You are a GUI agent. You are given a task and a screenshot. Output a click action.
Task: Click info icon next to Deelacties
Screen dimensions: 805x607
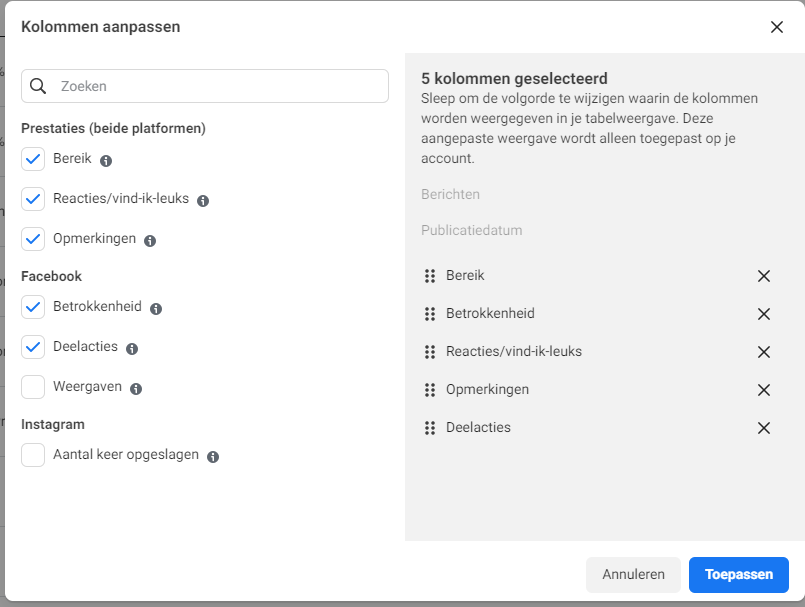(x=132, y=349)
